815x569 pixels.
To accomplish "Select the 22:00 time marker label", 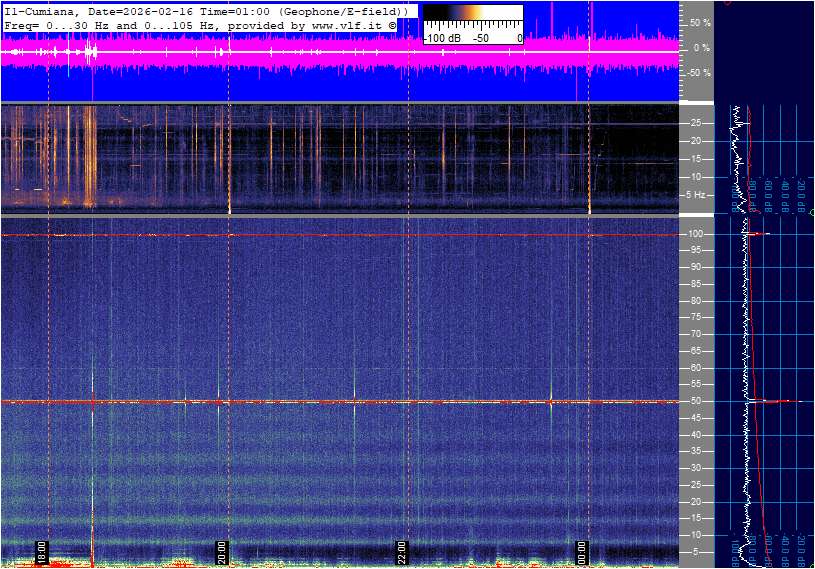I will coord(402,551).
